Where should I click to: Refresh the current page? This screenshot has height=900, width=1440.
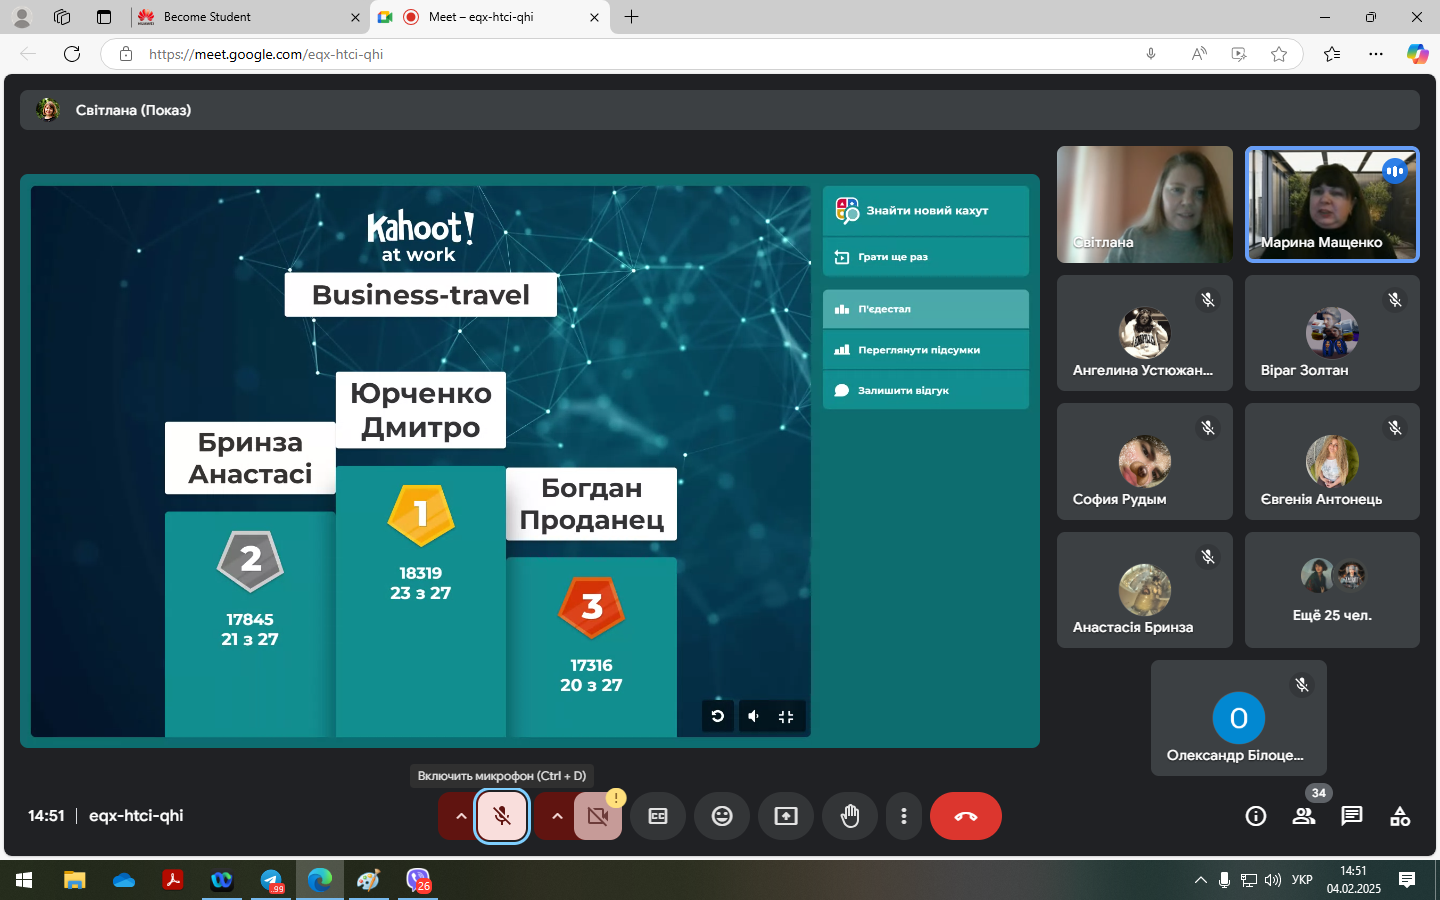click(x=72, y=54)
